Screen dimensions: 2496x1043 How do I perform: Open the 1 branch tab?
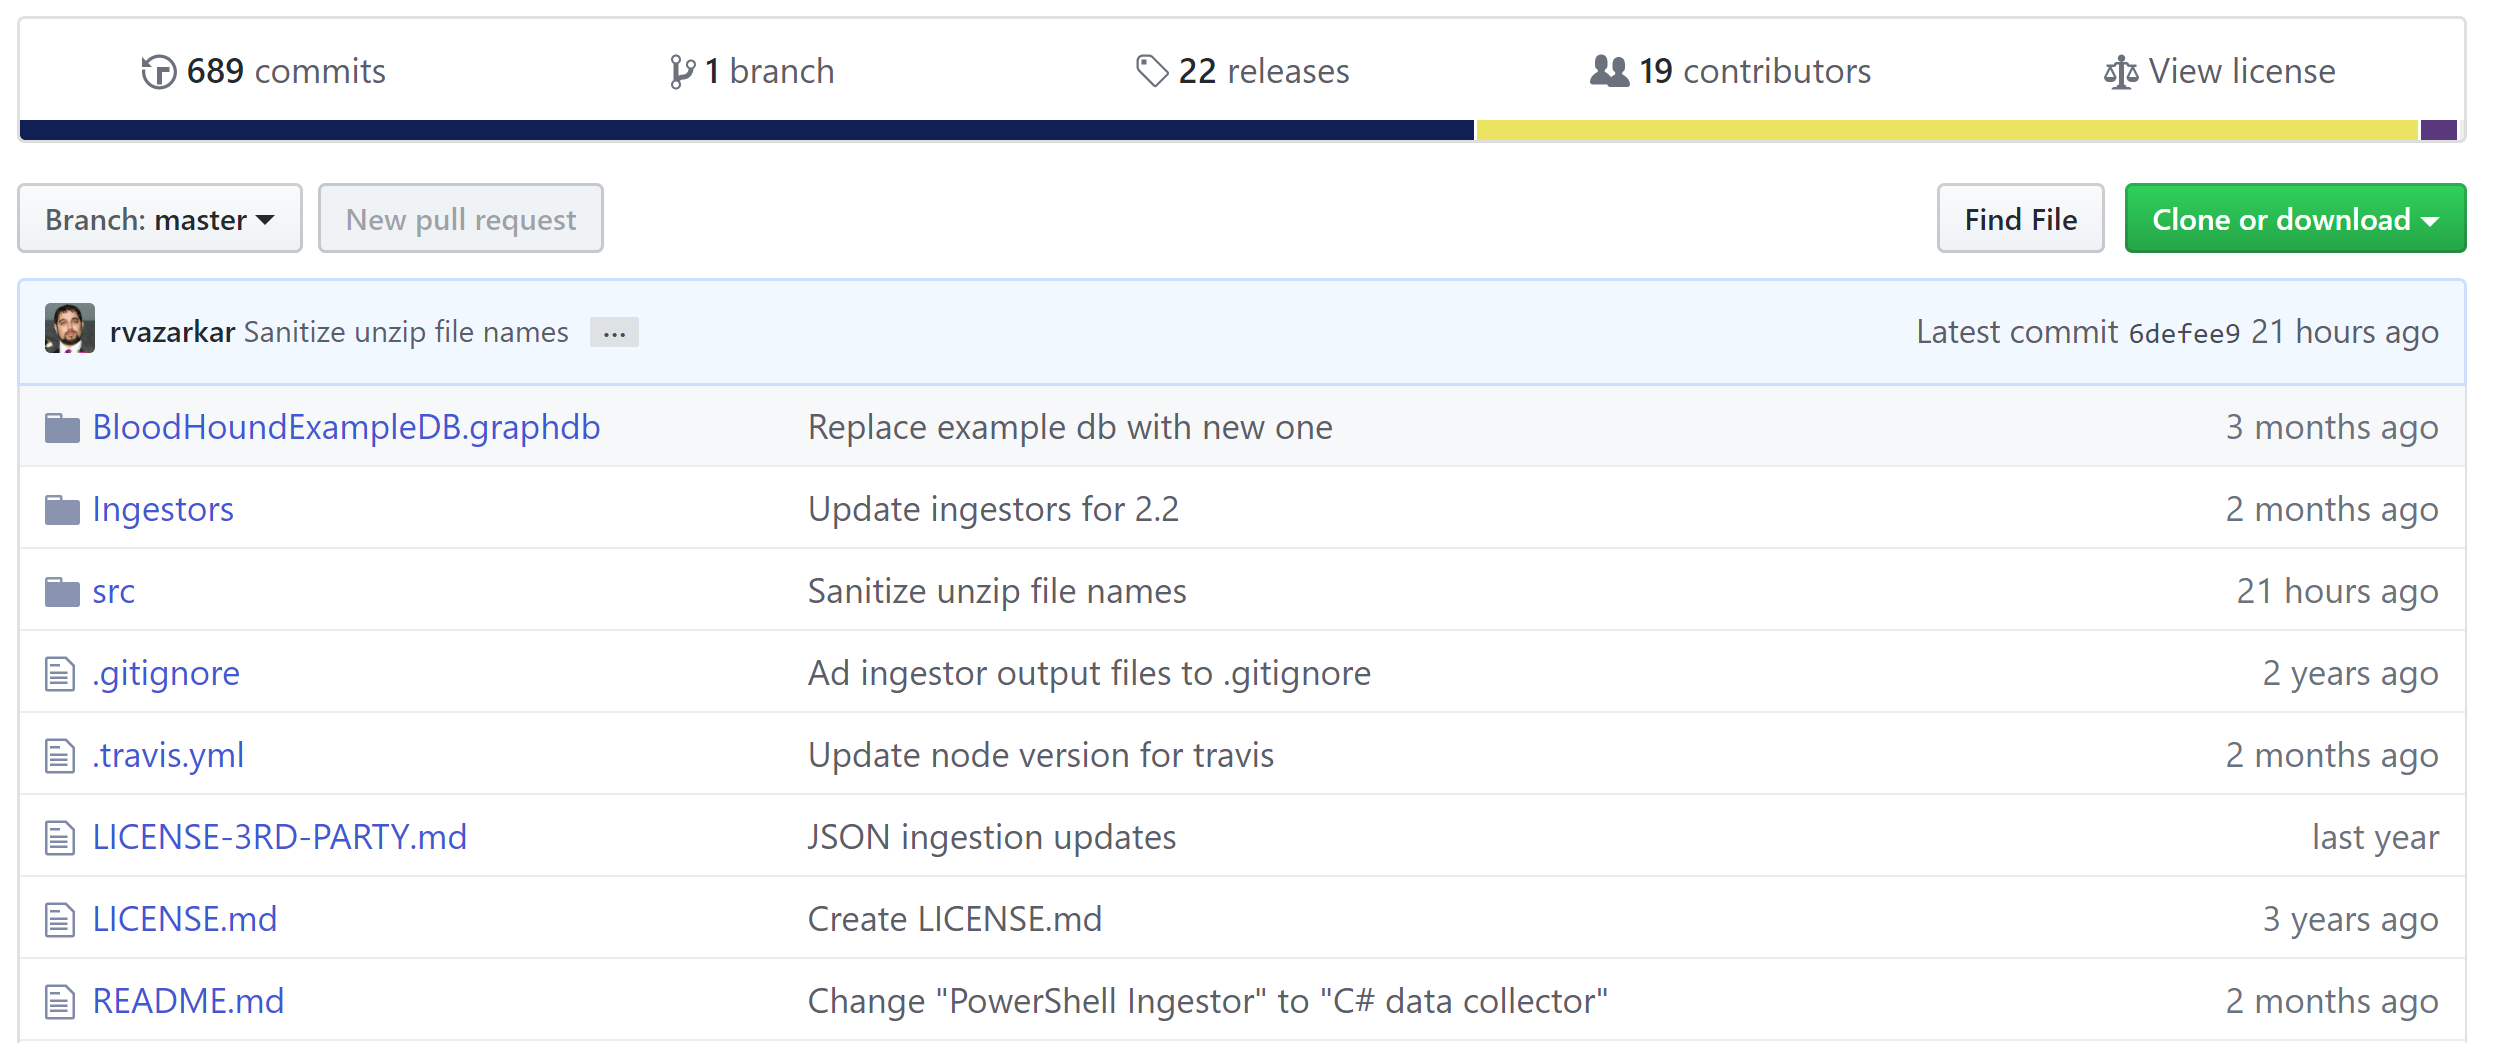(x=752, y=71)
